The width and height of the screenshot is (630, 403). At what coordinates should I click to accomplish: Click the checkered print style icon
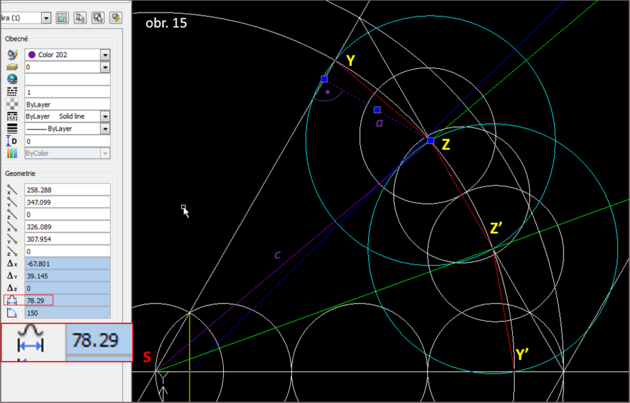[12, 104]
